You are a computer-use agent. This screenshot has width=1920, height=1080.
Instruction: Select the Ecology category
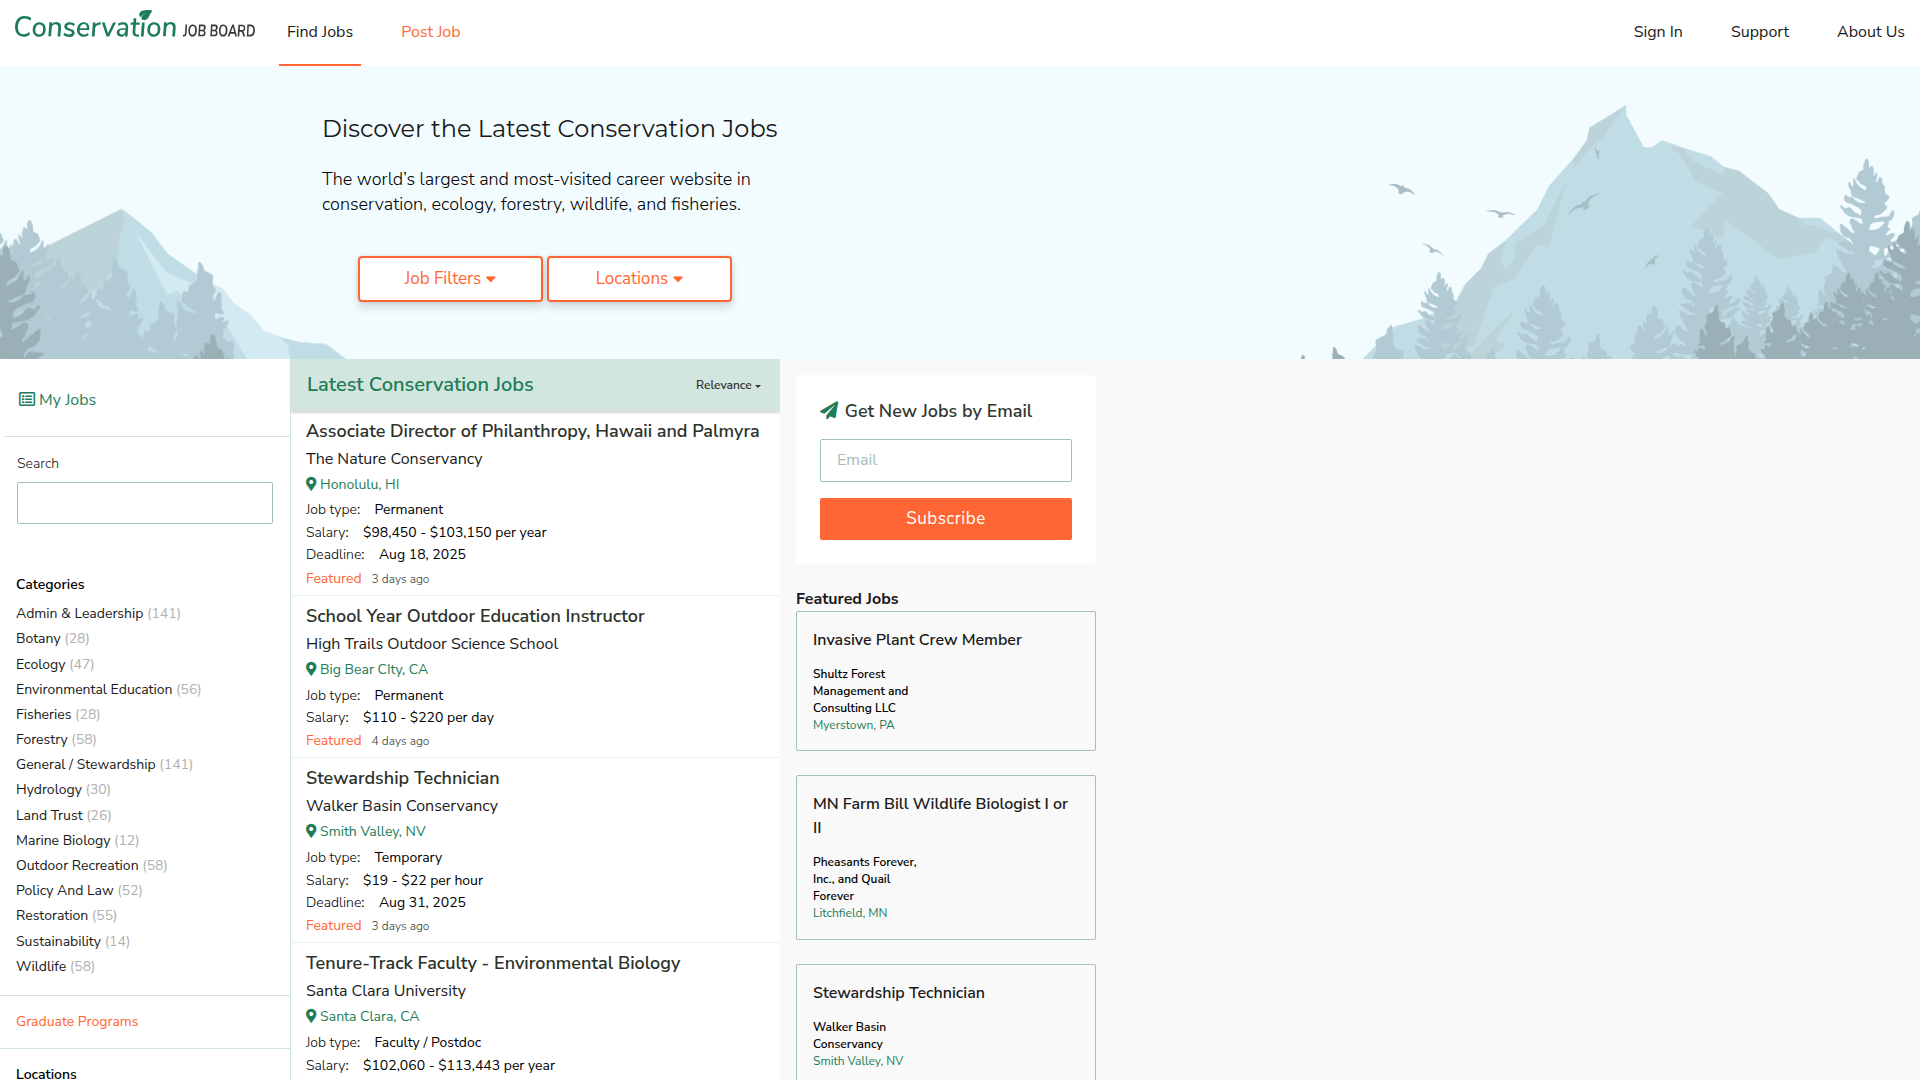tap(41, 664)
